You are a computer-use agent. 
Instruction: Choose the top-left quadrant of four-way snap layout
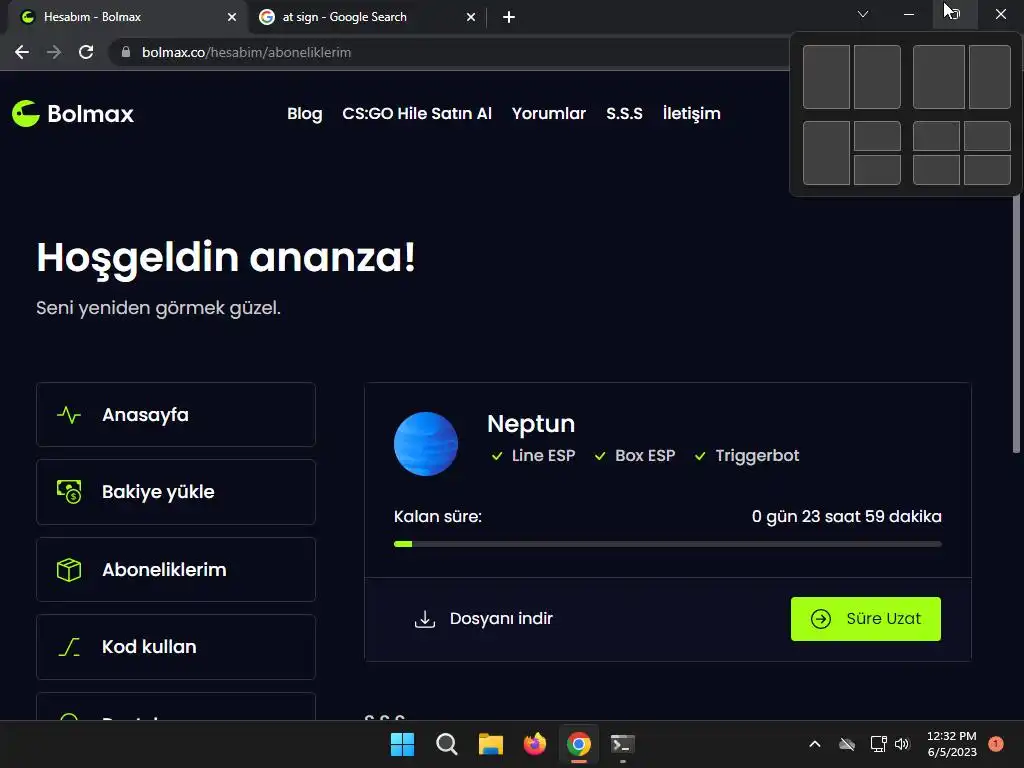[x=936, y=136]
